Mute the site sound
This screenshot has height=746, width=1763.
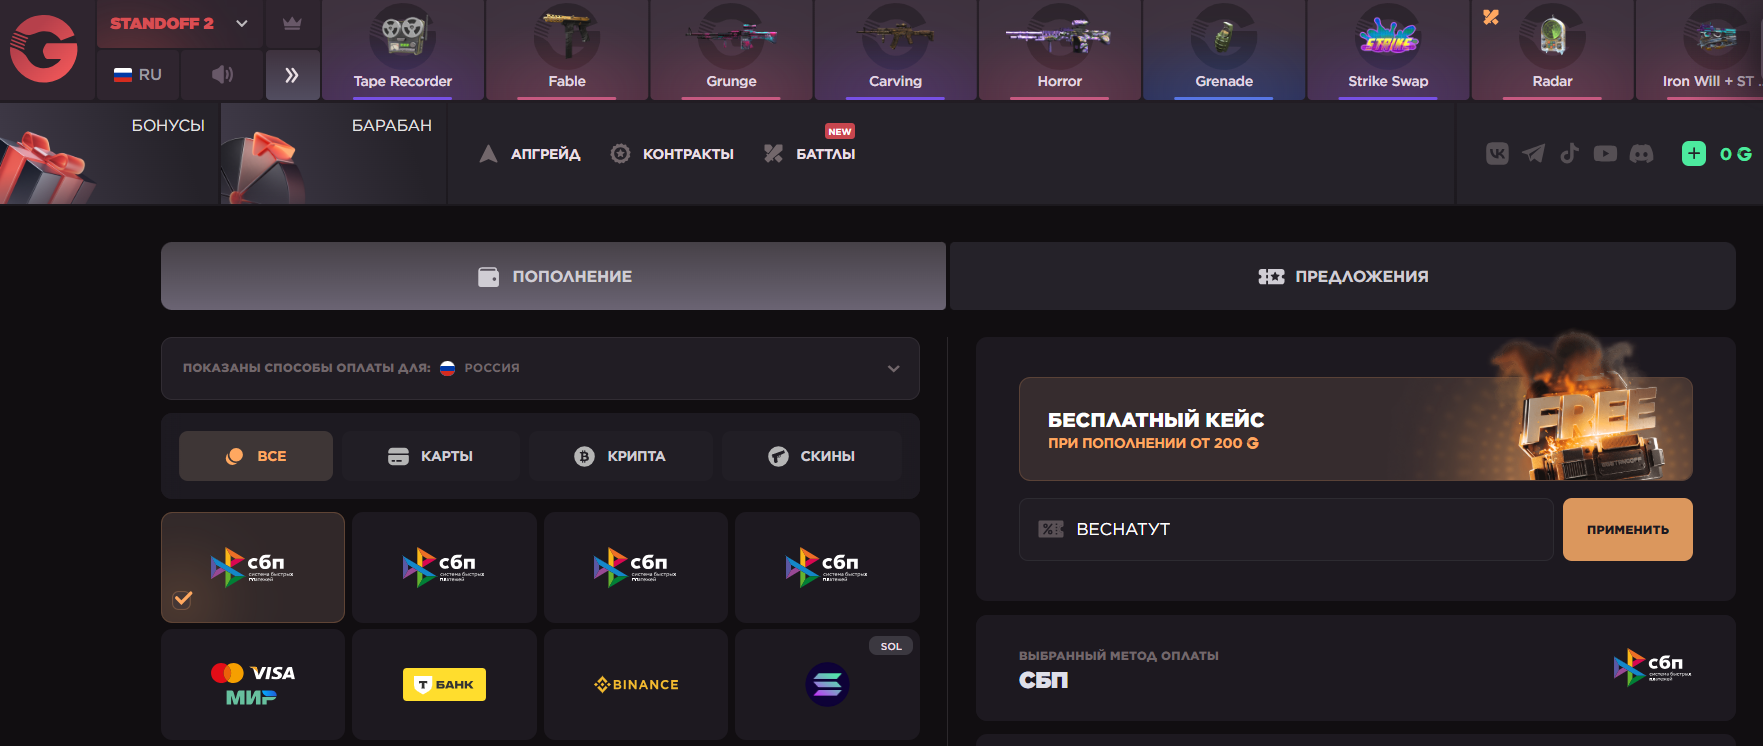pyautogui.click(x=222, y=74)
